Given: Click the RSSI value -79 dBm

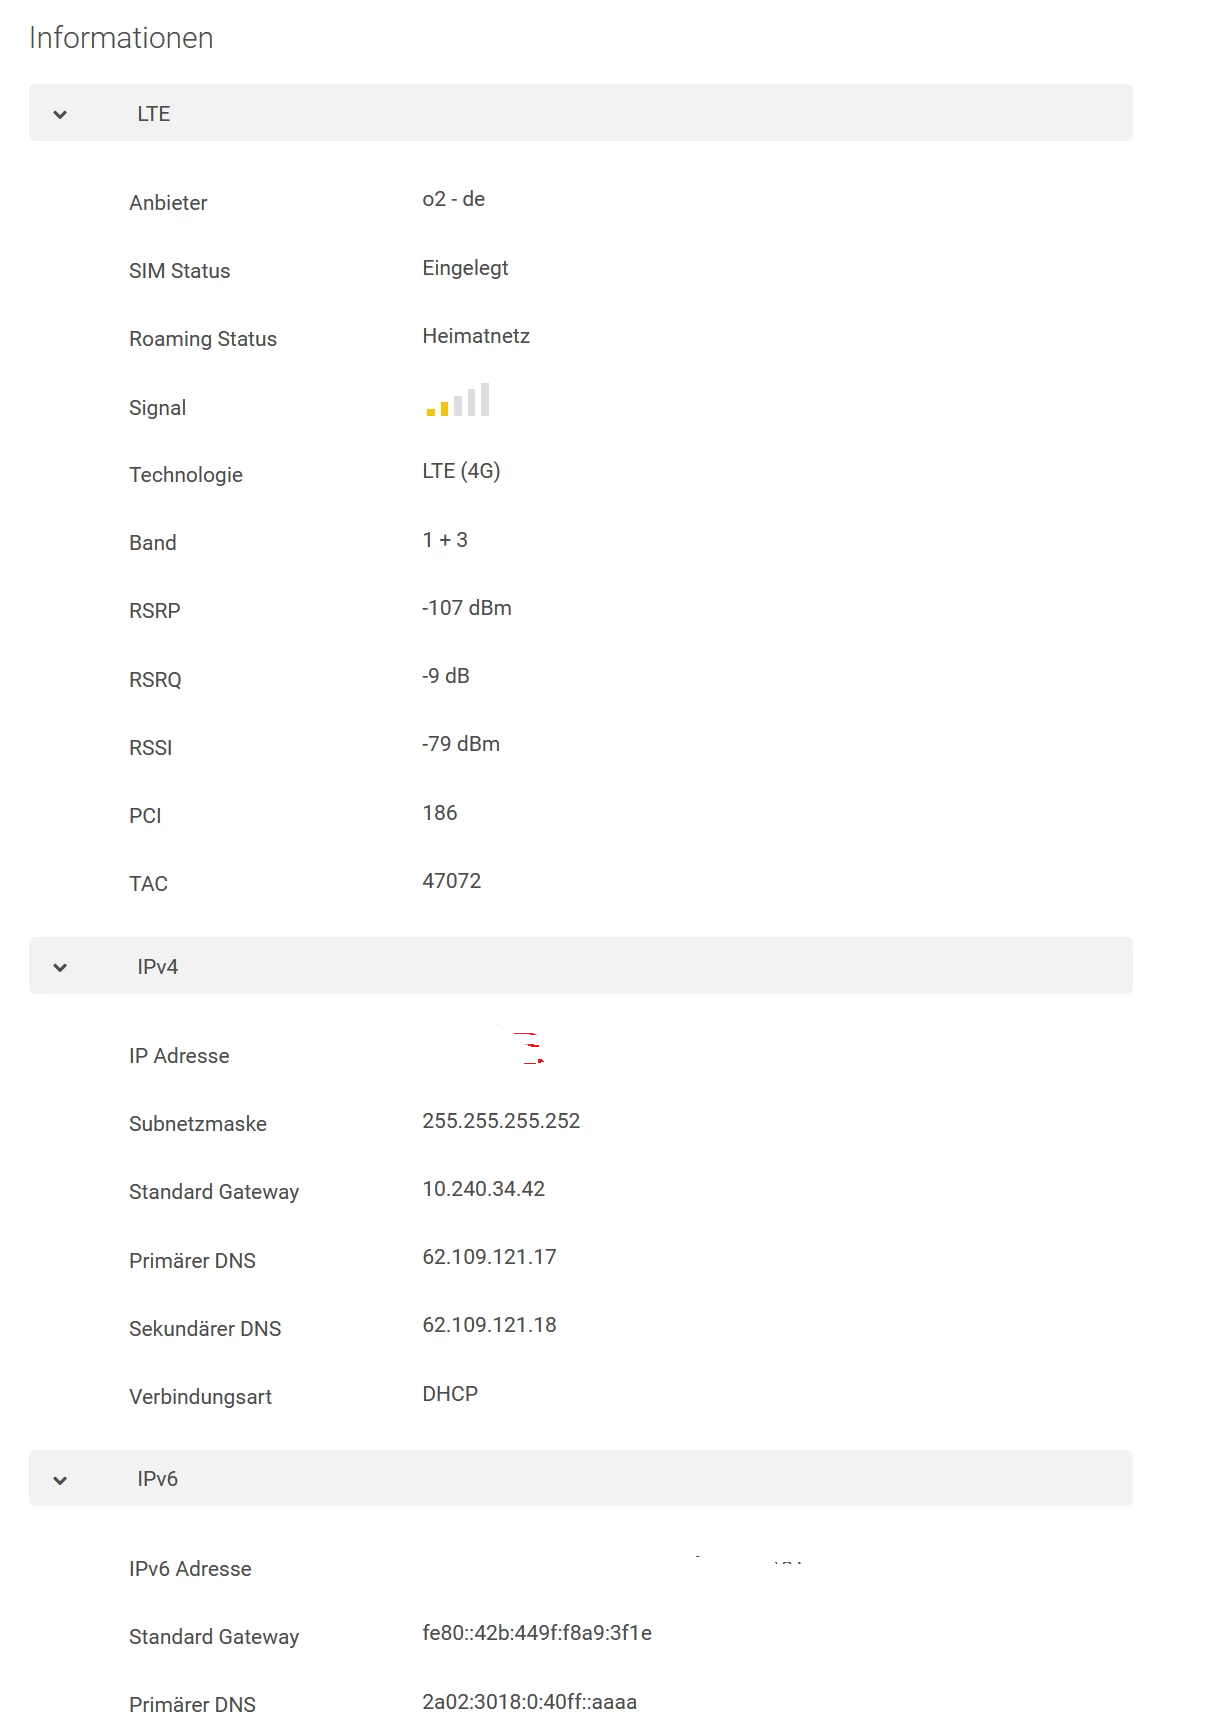Looking at the screenshot, I should point(460,744).
